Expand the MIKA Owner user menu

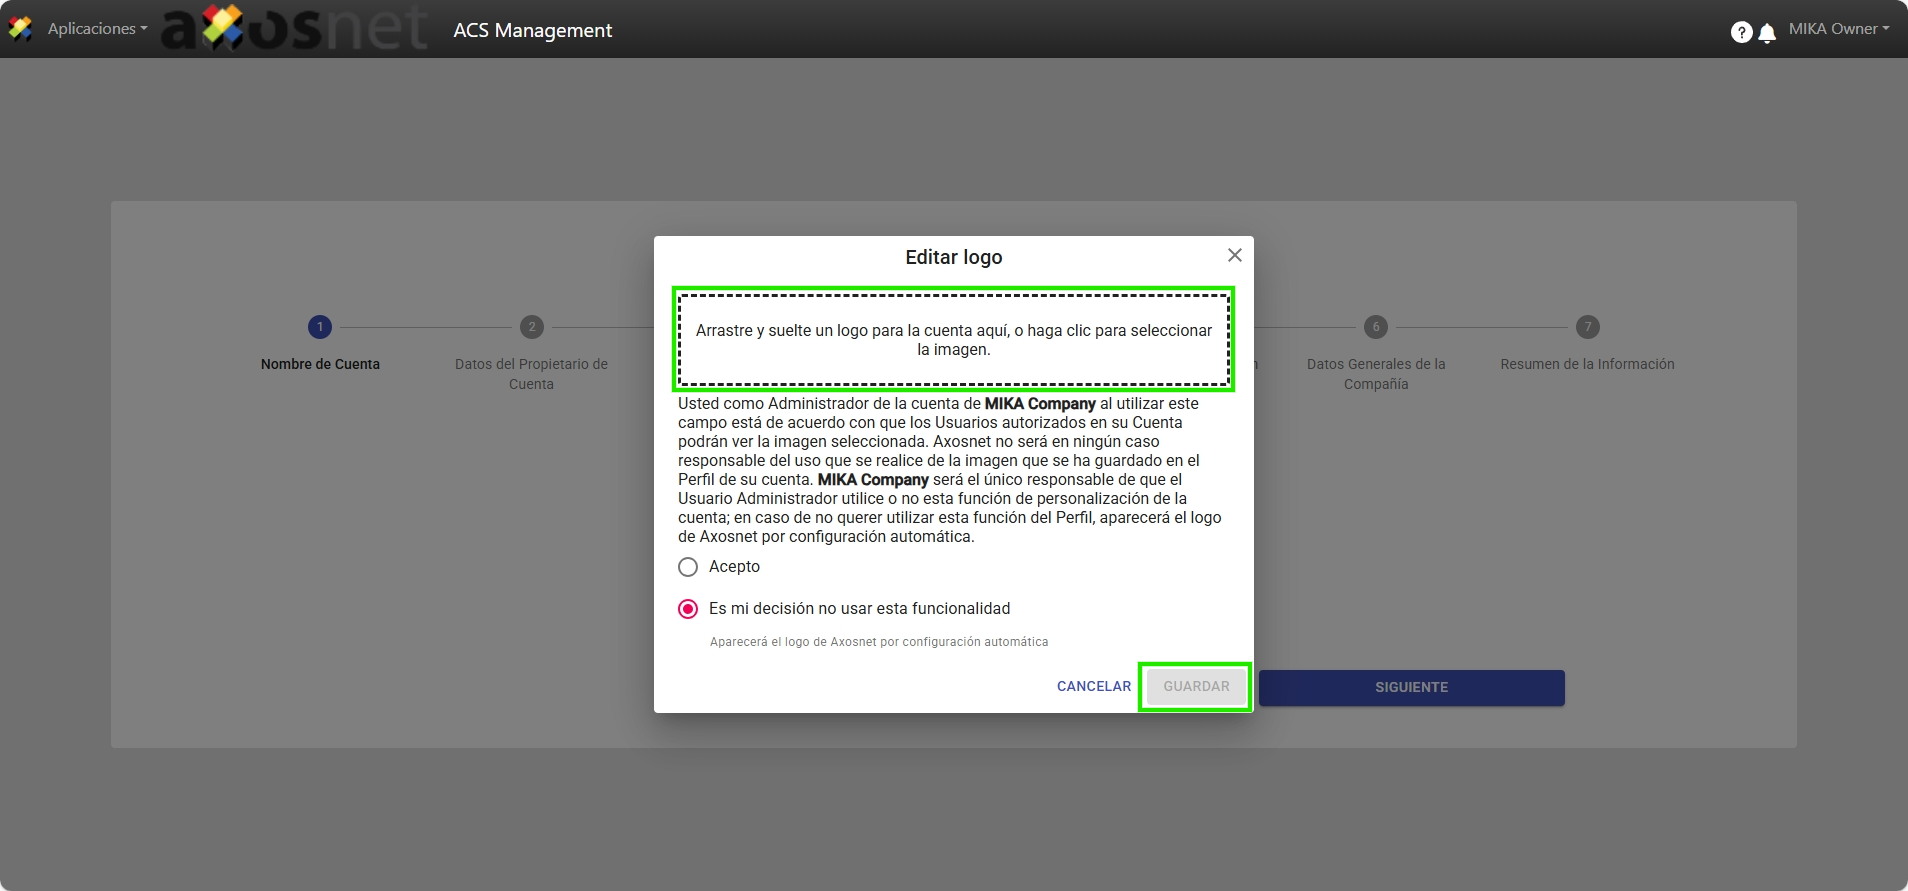[1839, 29]
